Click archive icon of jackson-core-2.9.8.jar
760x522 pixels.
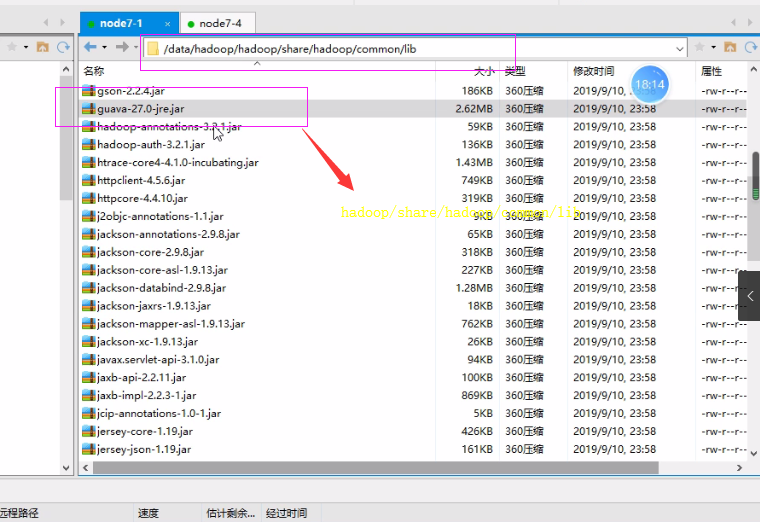[89, 252]
